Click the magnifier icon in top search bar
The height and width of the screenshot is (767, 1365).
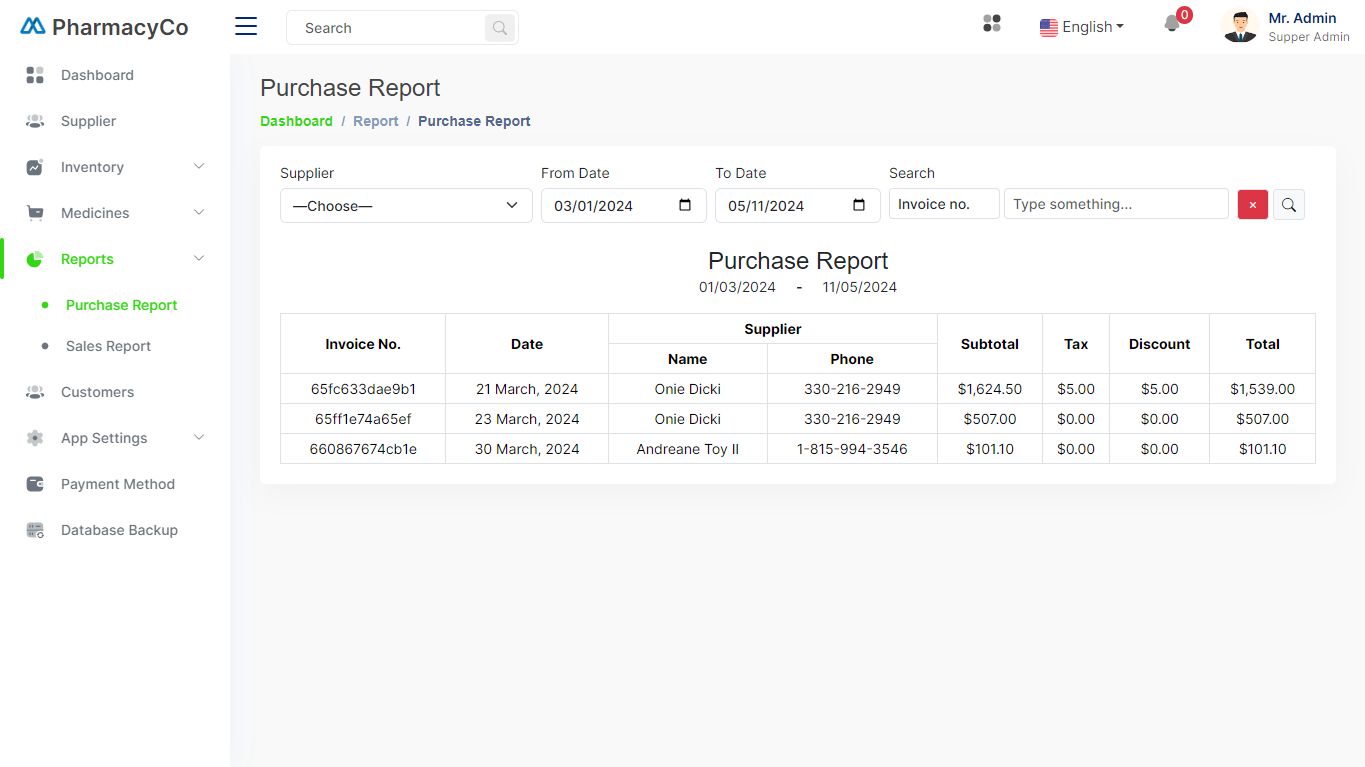[499, 28]
